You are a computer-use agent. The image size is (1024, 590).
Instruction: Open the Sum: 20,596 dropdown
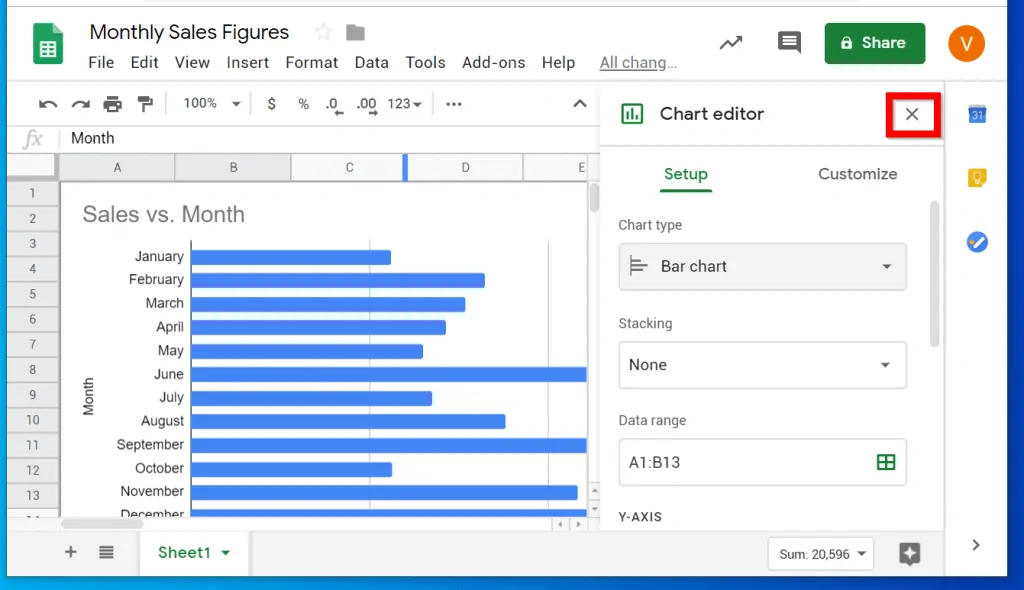[820, 554]
